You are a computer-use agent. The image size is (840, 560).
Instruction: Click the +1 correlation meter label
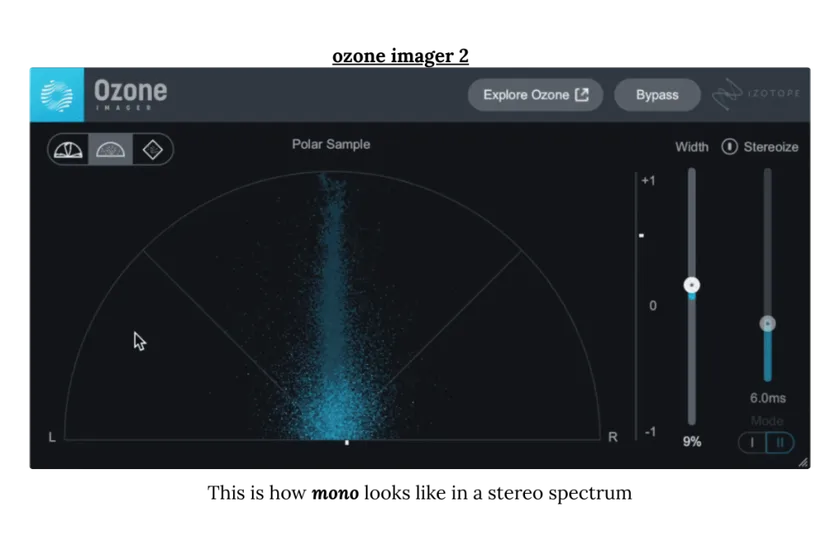tap(648, 181)
